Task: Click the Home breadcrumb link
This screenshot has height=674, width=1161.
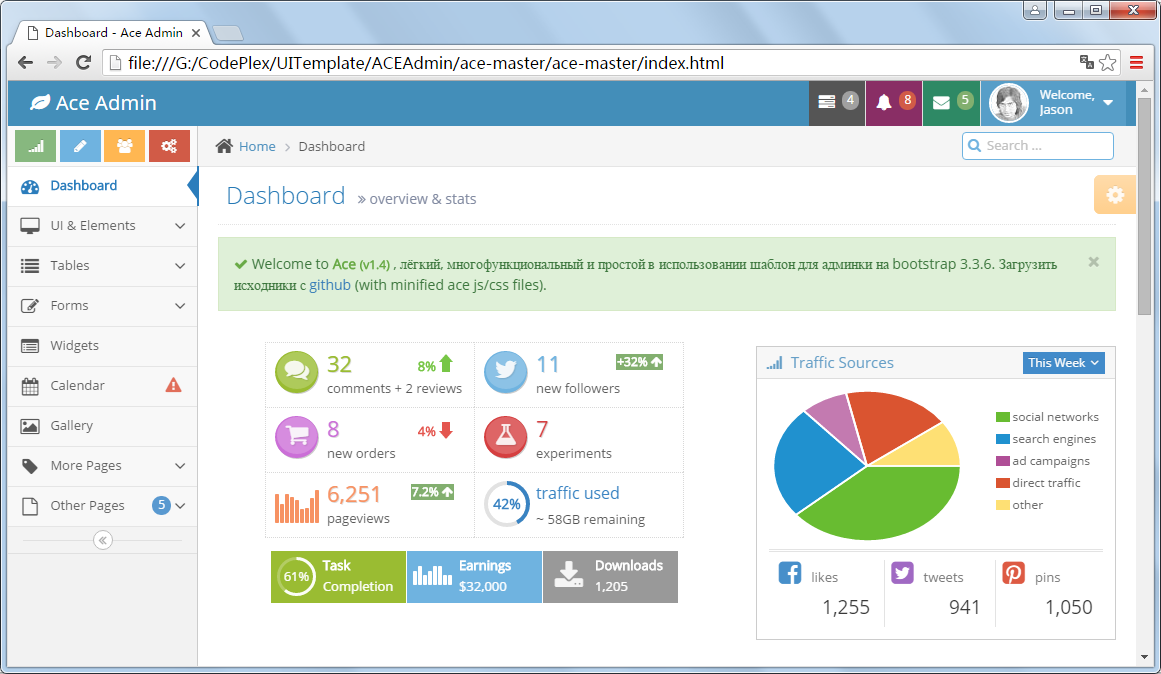Action: point(257,147)
